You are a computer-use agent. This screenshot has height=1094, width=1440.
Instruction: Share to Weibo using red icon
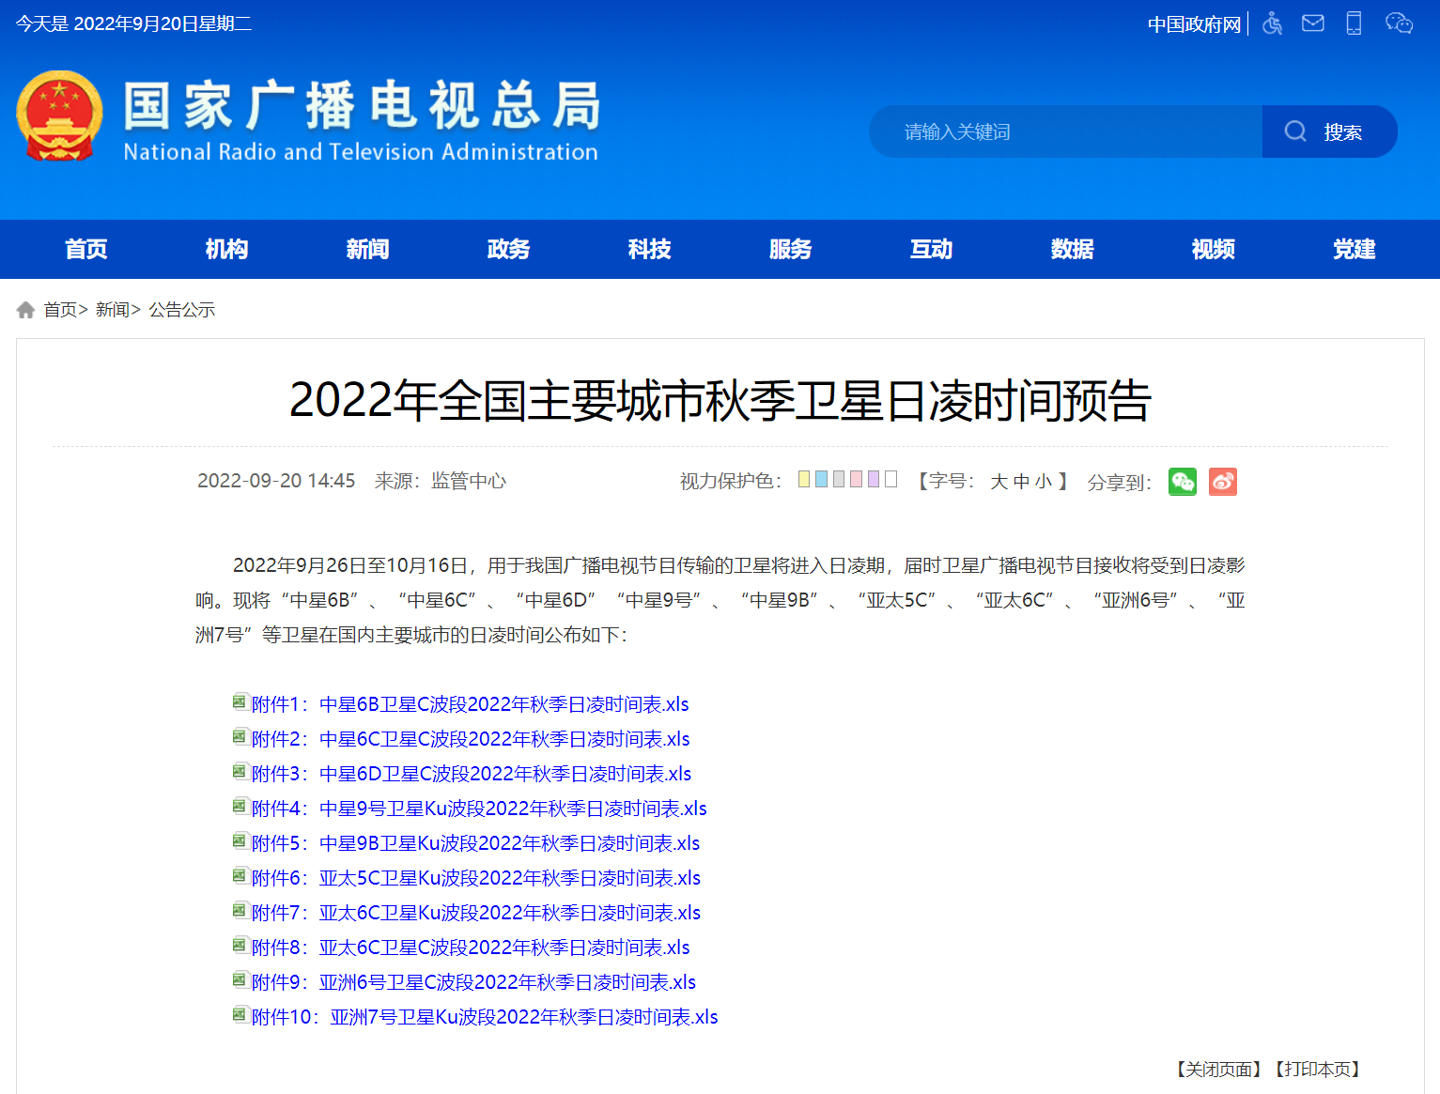1223,482
